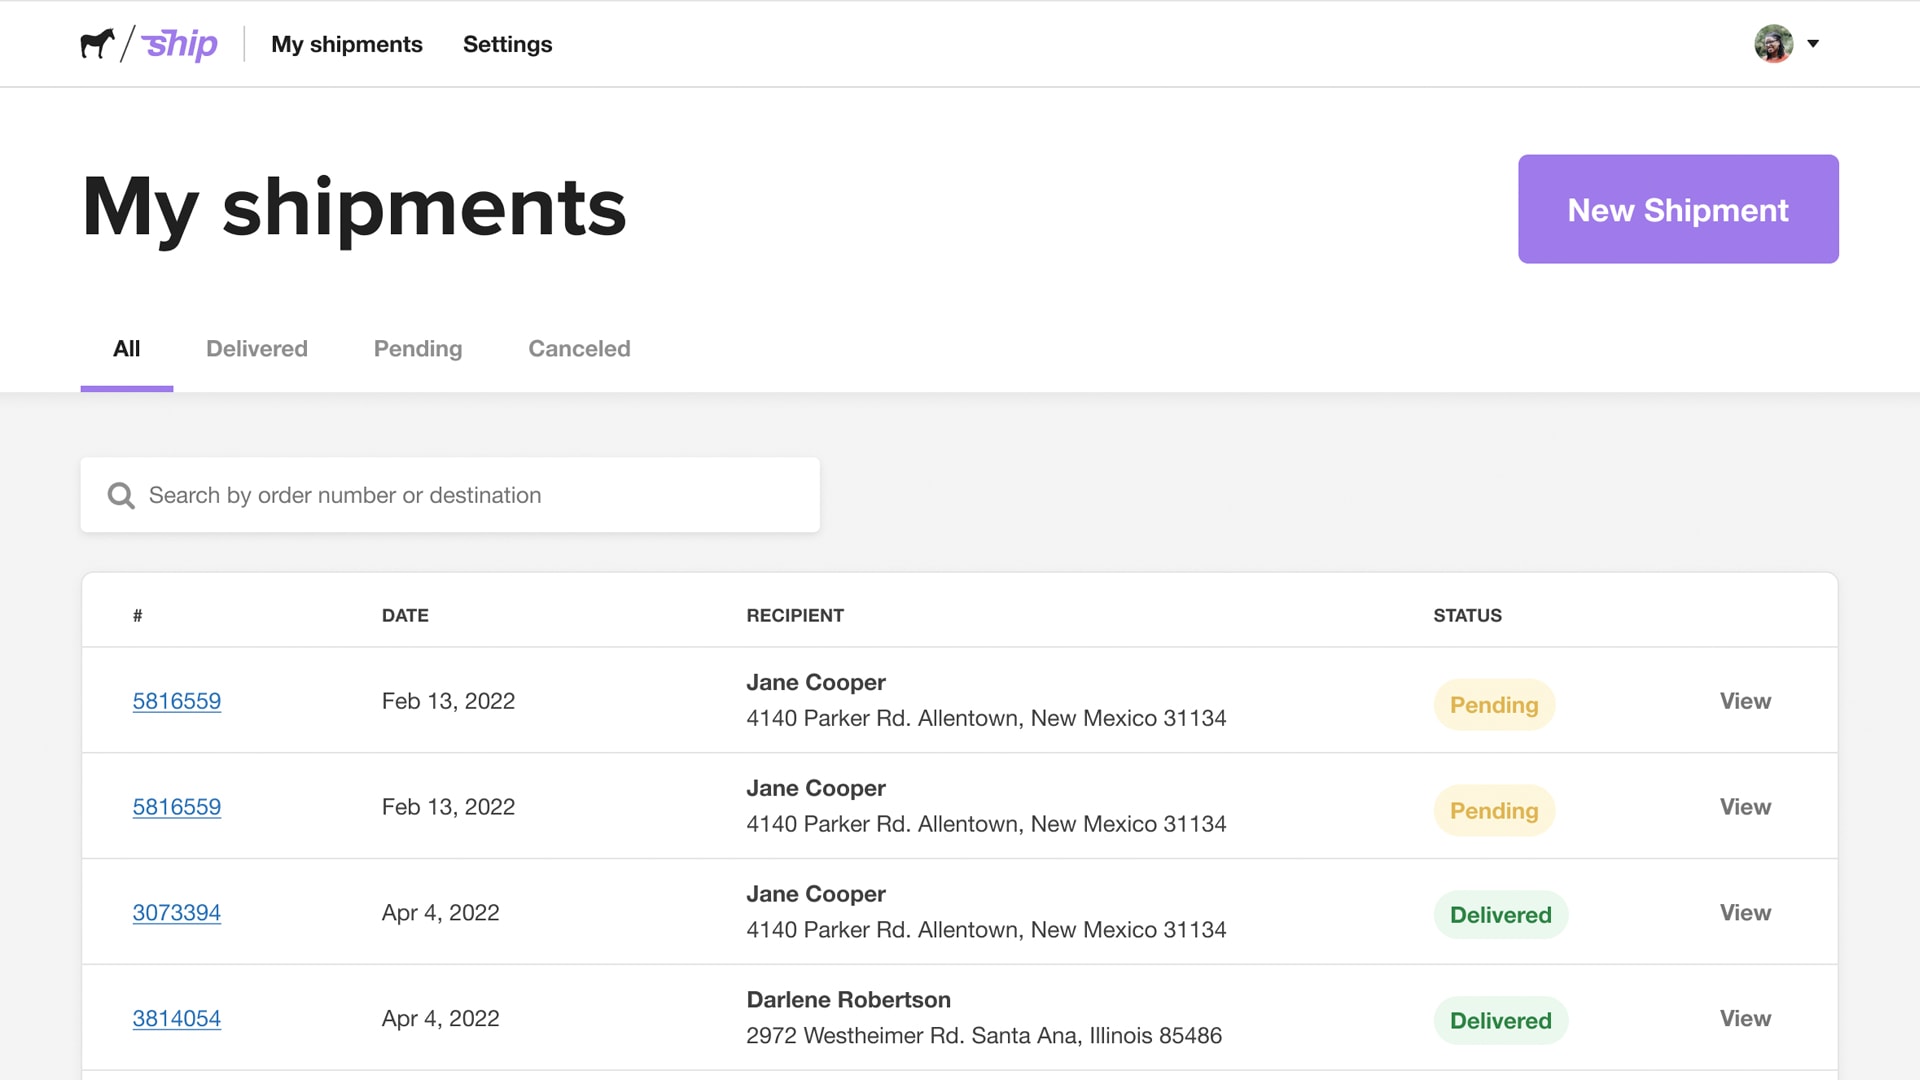
Task: Toggle the All shipments tab view
Action: (x=127, y=348)
